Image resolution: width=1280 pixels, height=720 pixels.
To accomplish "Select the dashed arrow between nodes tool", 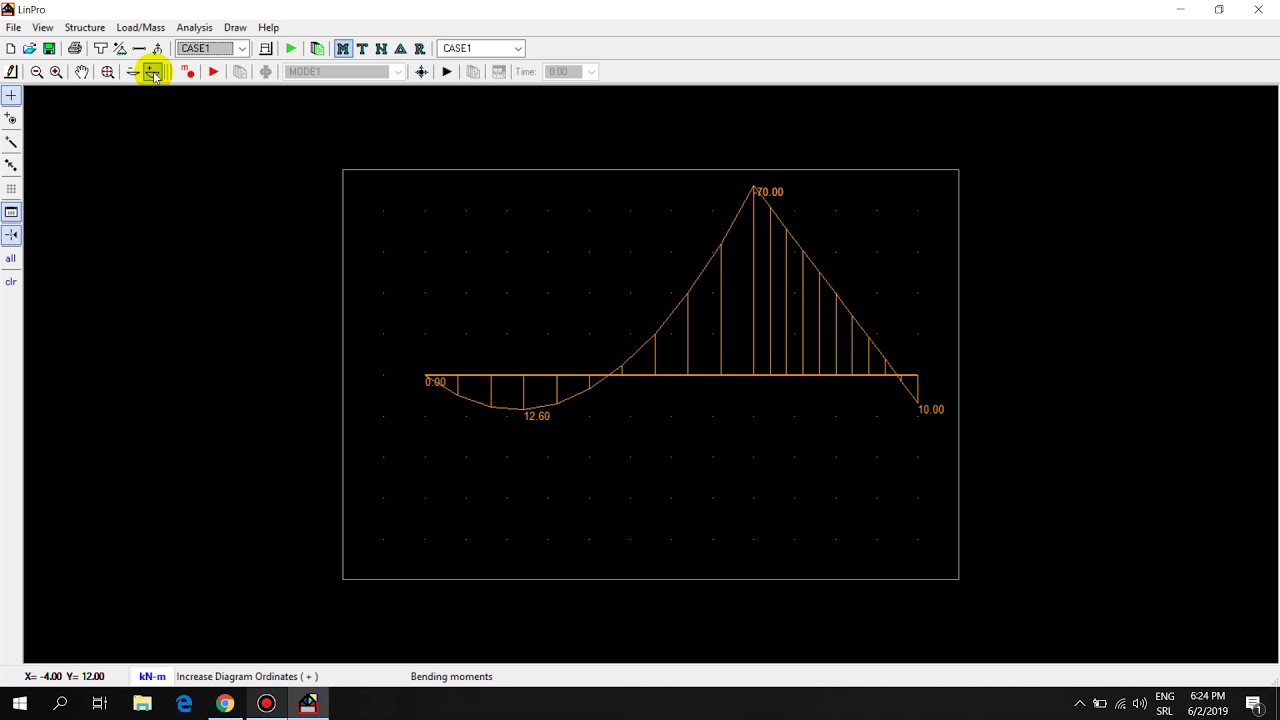I will tap(11, 166).
